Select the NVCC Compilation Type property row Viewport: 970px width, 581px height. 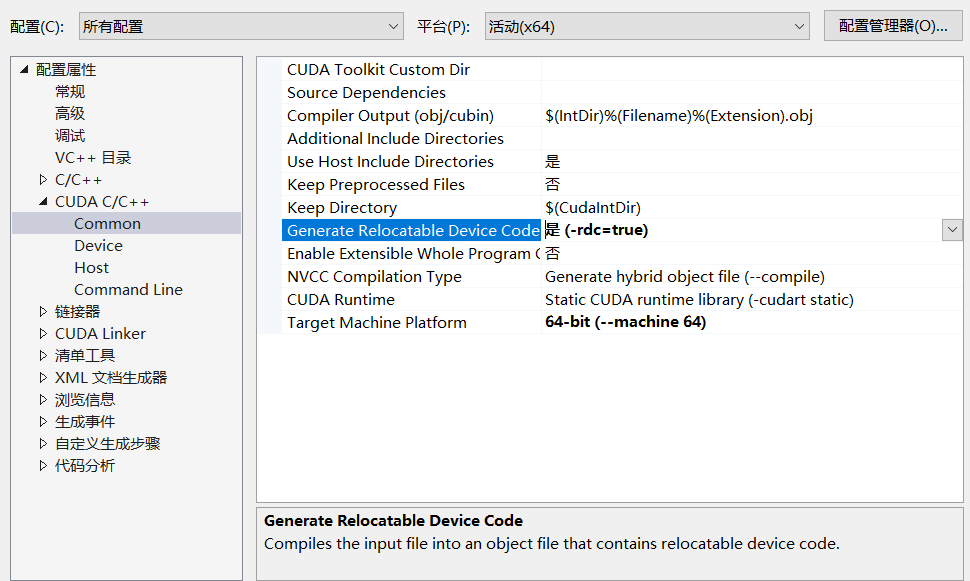pyautogui.click(x=374, y=277)
